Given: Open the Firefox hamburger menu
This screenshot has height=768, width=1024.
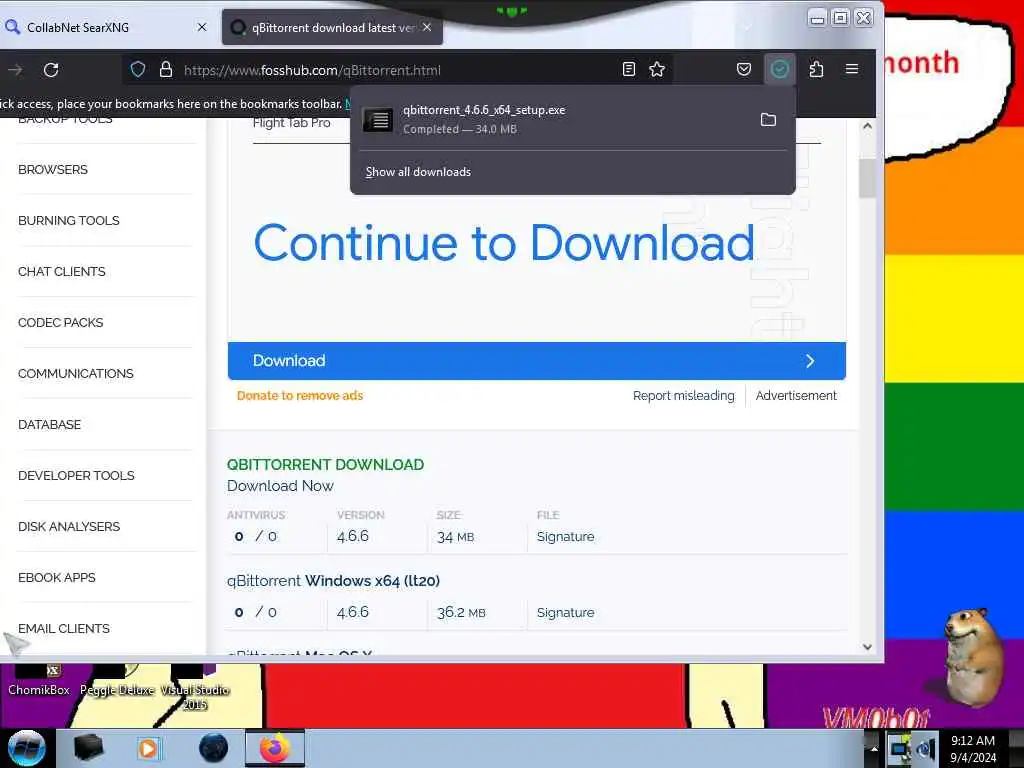Looking at the screenshot, I should [852, 69].
